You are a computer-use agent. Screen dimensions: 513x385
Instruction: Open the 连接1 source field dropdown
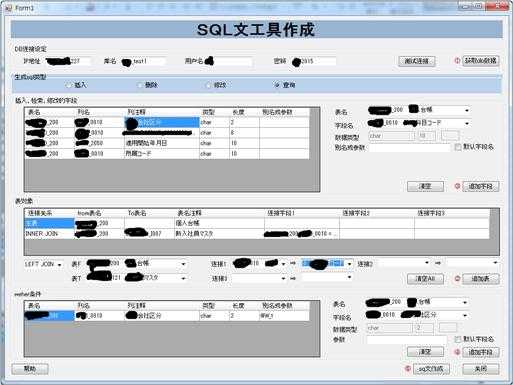click(x=283, y=264)
